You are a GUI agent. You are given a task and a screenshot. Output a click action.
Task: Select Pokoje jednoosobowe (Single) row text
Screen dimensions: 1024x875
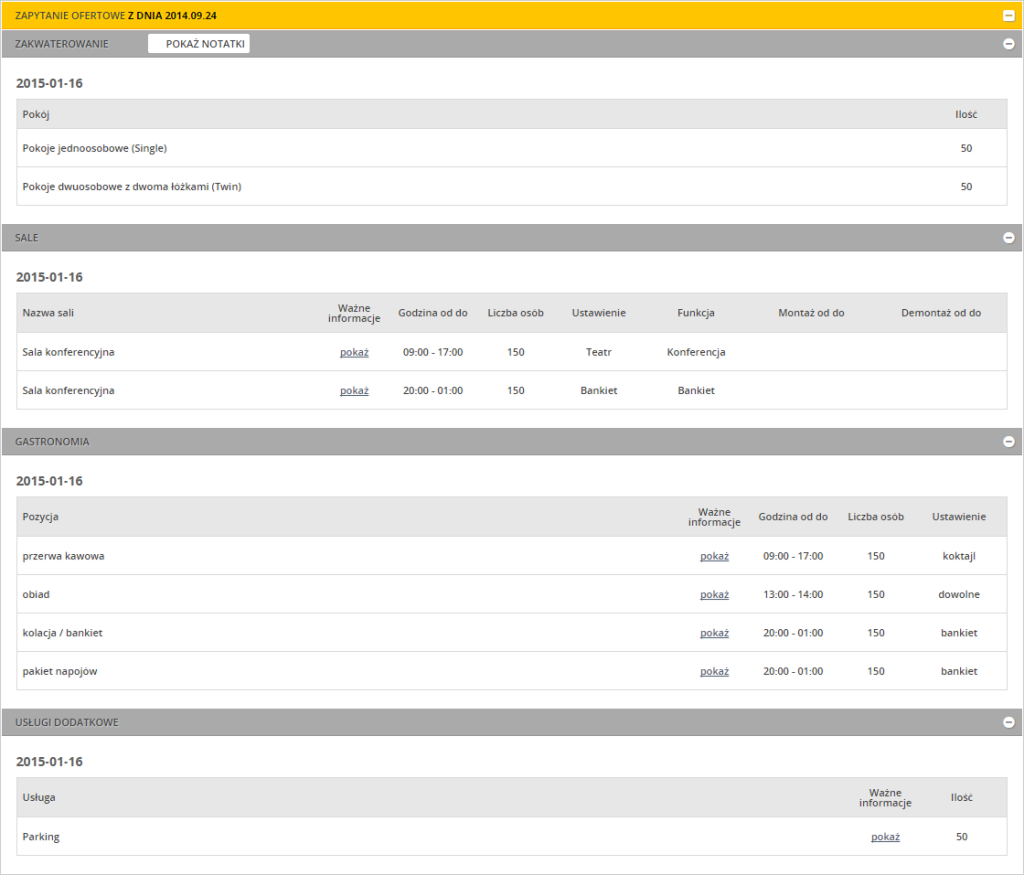[x=95, y=148]
